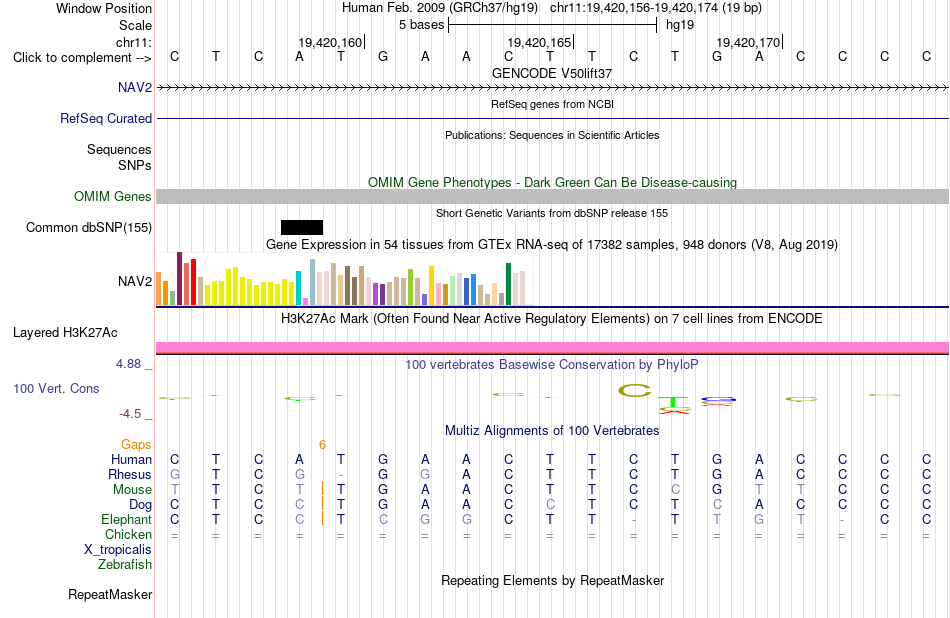
Task: Click the Publications: Sequences in Scientific Articles title
Action: [x=552, y=135]
